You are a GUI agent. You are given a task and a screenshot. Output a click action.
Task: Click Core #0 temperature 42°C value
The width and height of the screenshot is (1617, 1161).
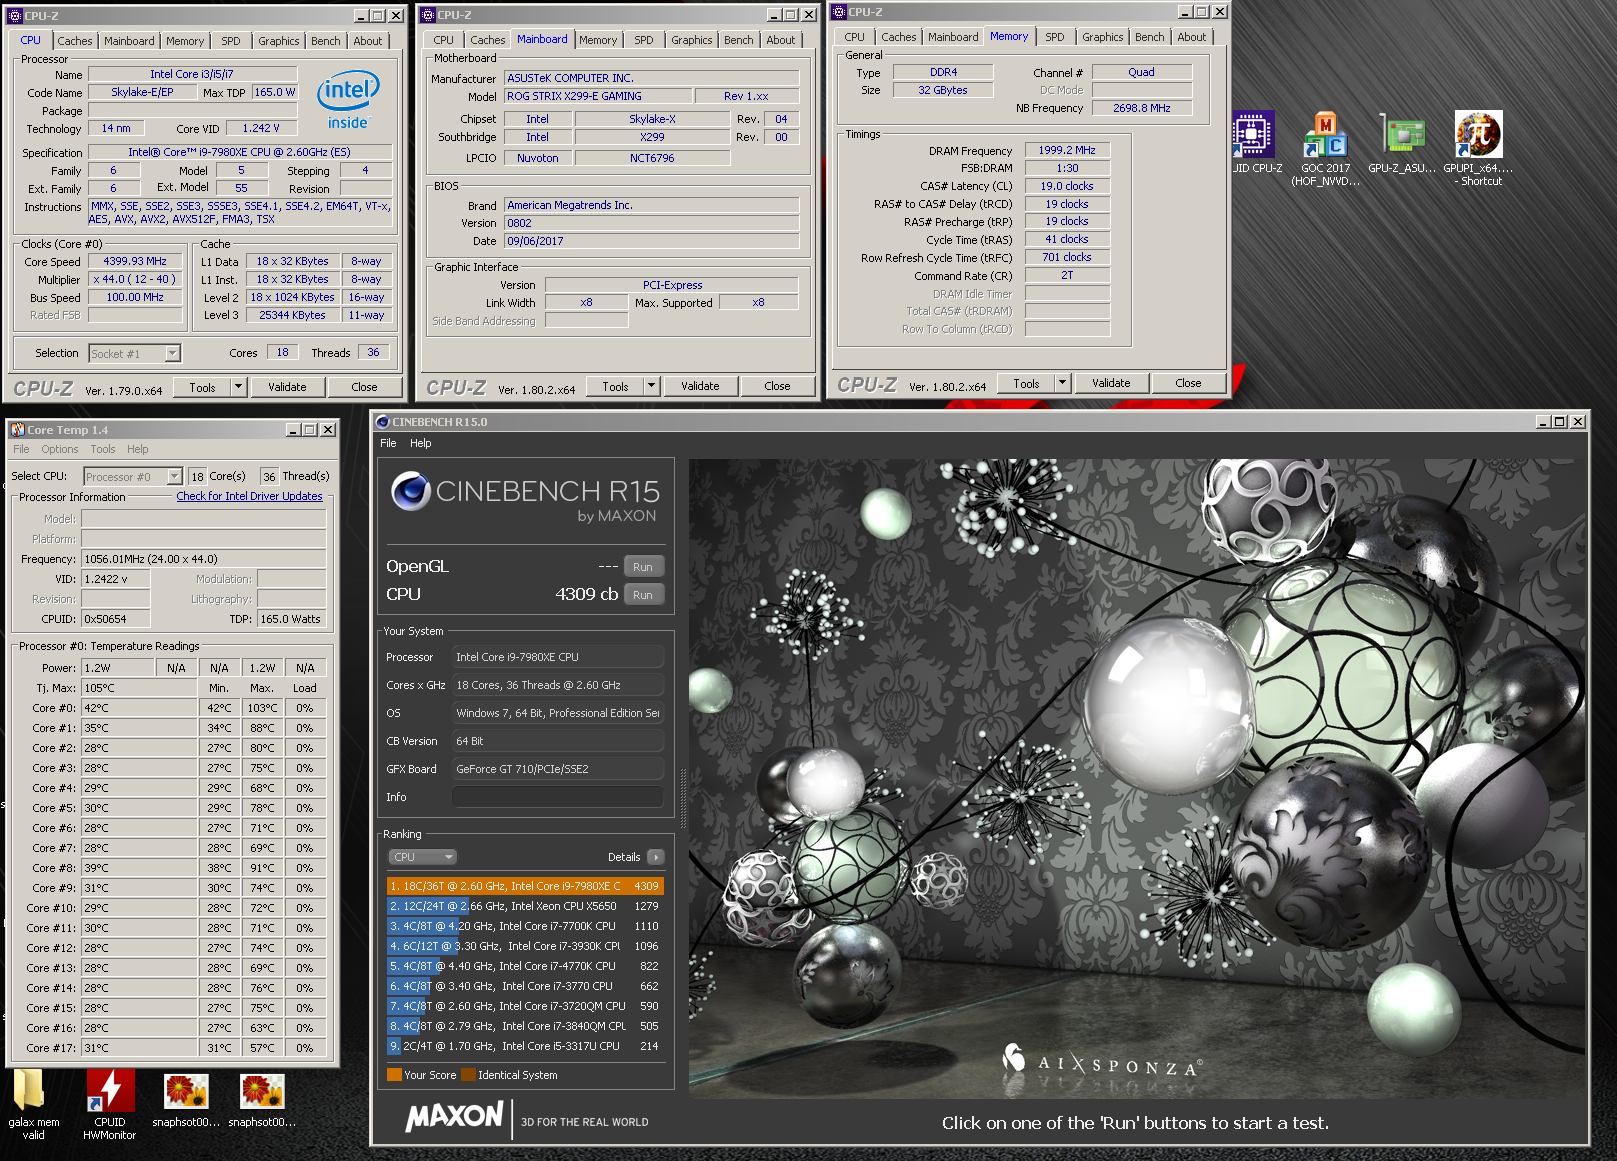coord(139,708)
